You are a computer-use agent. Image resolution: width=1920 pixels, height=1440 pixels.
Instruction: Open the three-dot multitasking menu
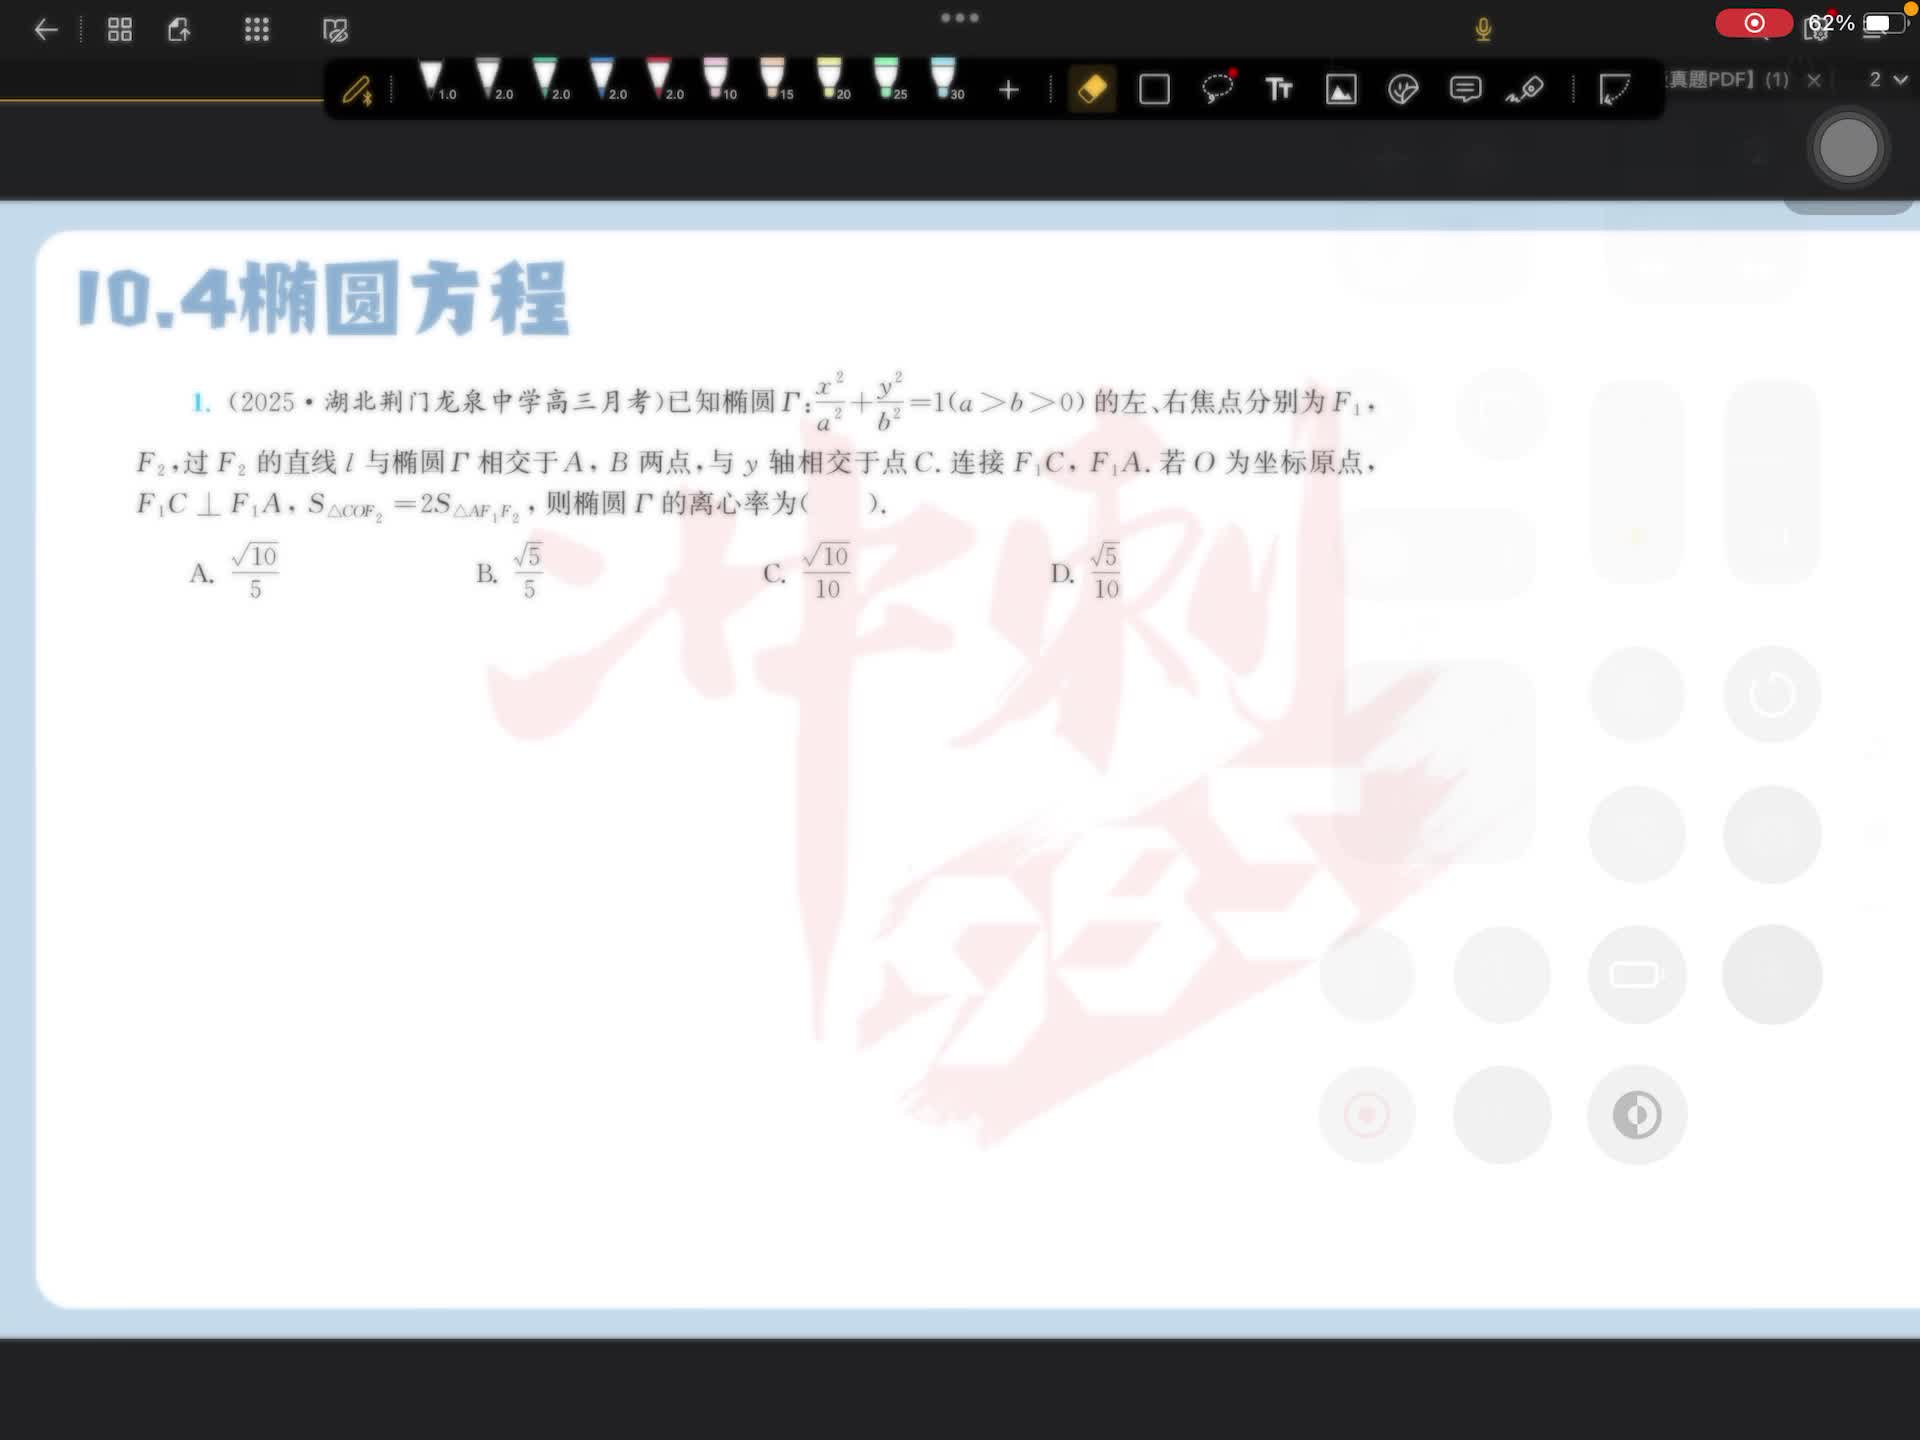[x=960, y=18]
